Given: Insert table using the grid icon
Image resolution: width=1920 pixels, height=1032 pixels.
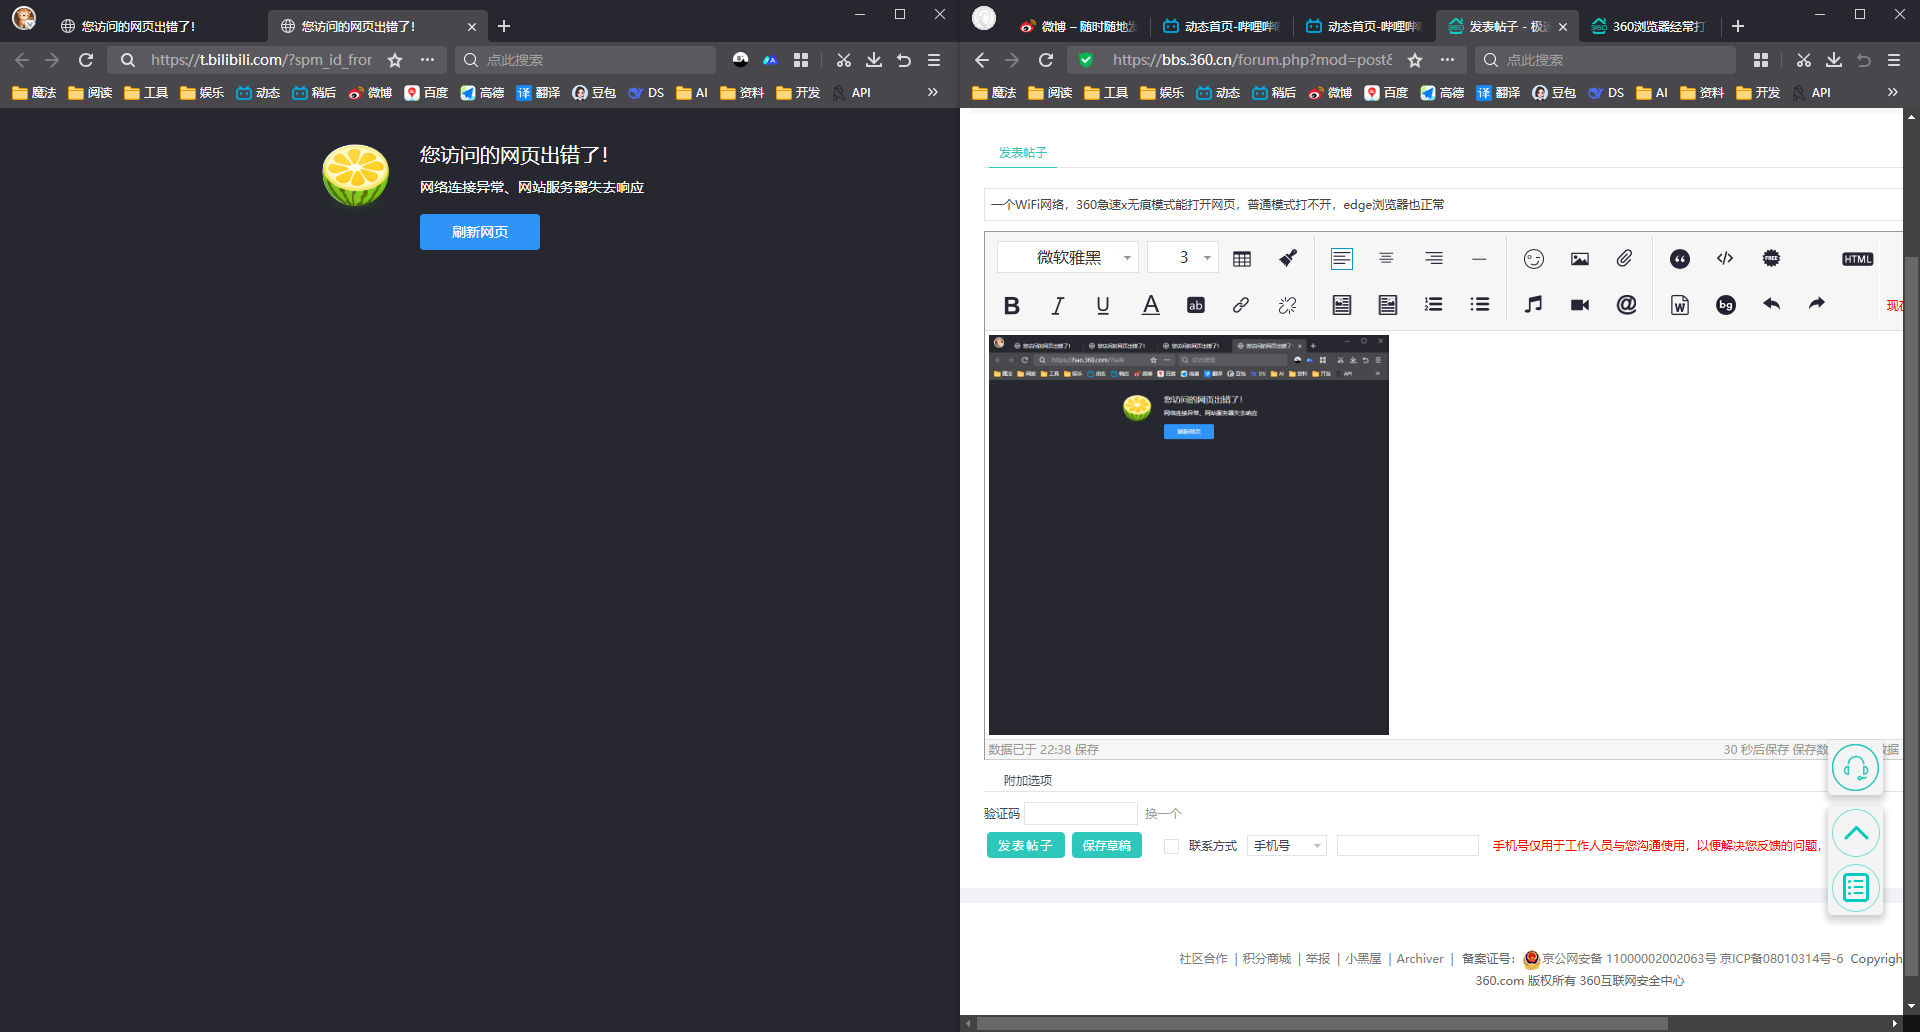Looking at the screenshot, I should pyautogui.click(x=1242, y=259).
